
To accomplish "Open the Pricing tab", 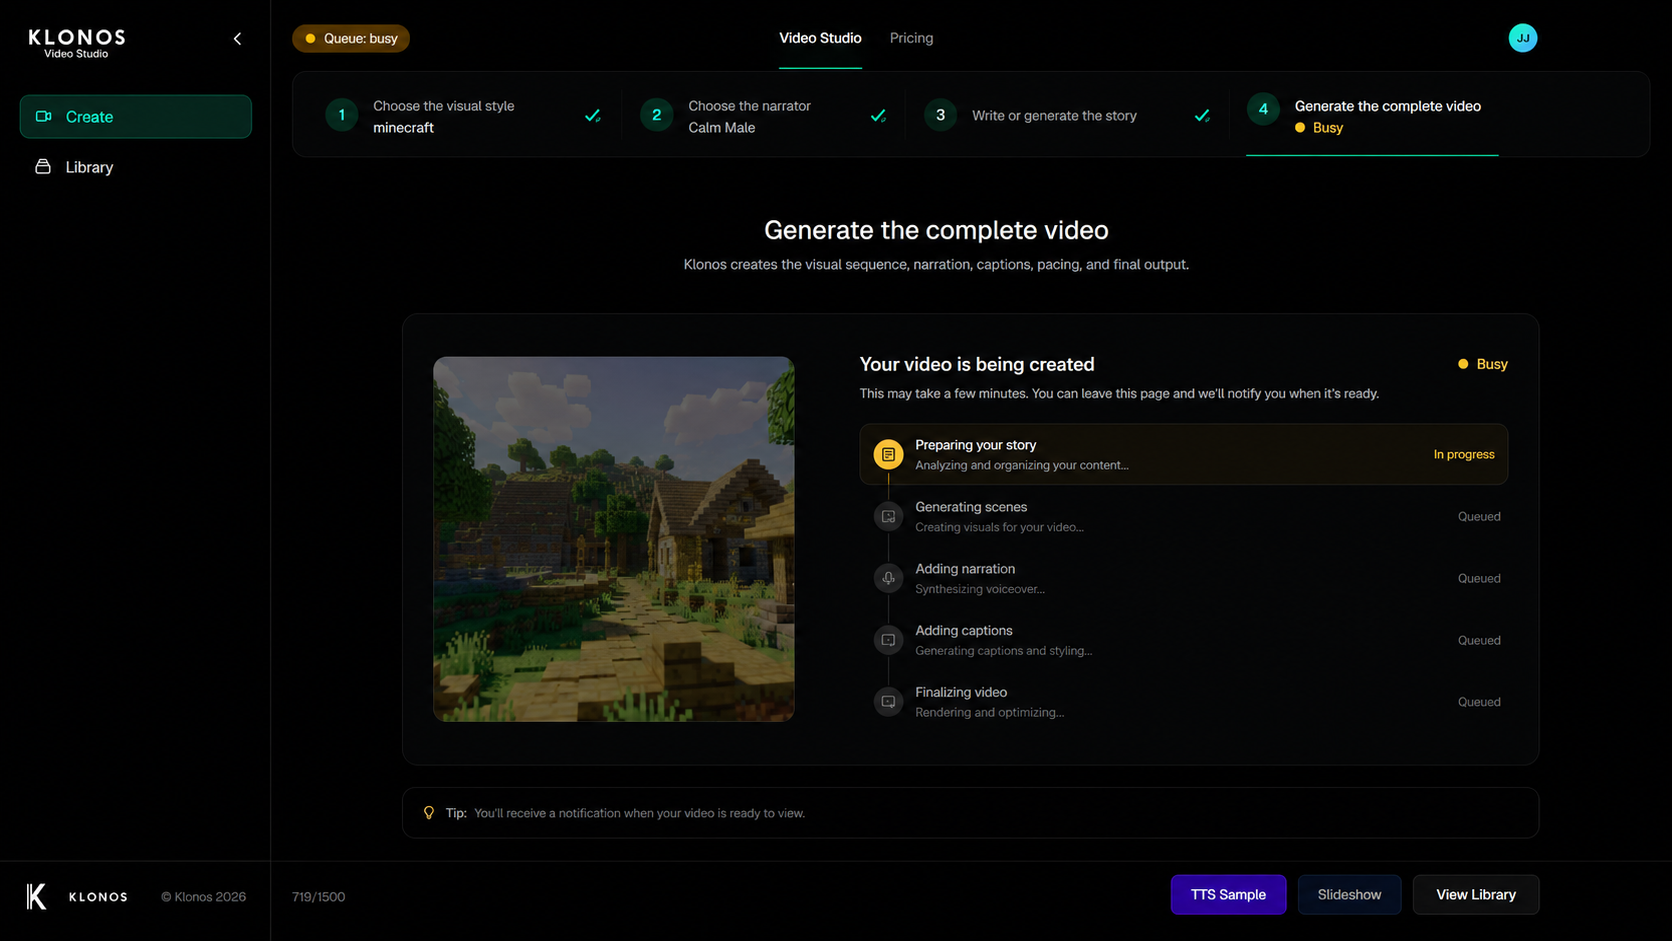I will pyautogui.click(x=911, y=38).
